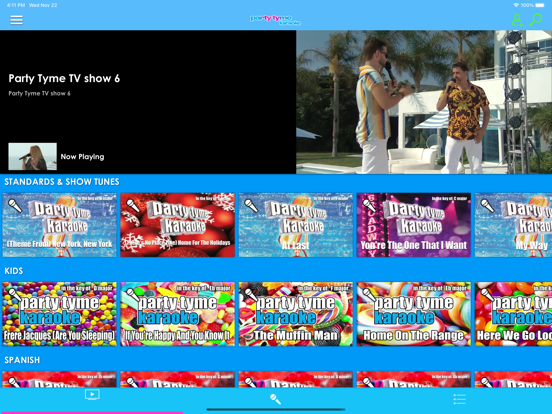Open You're The One That I Want
This screenshot has width=552, height=414.
[414, 225]
